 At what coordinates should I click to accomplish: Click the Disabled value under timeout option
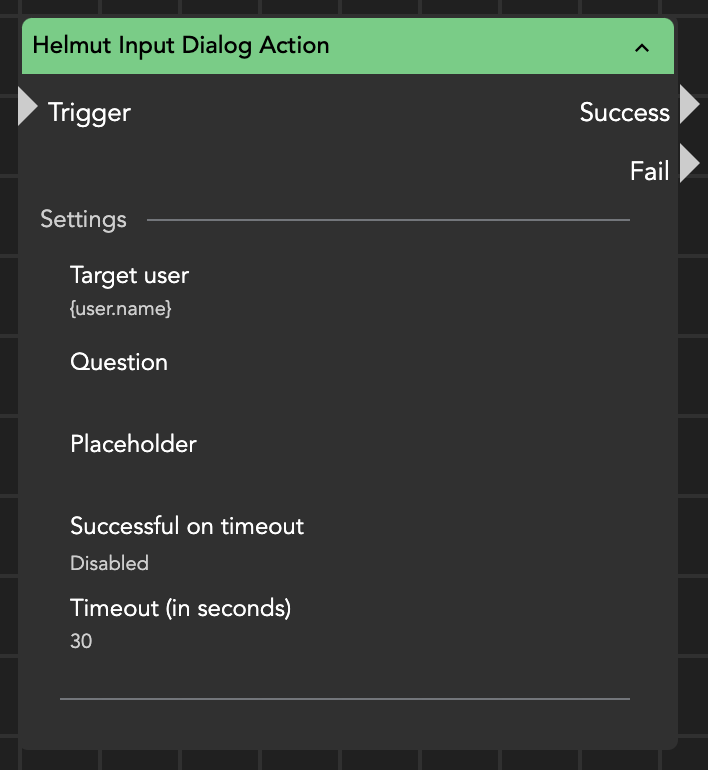(x=109, y=563)
